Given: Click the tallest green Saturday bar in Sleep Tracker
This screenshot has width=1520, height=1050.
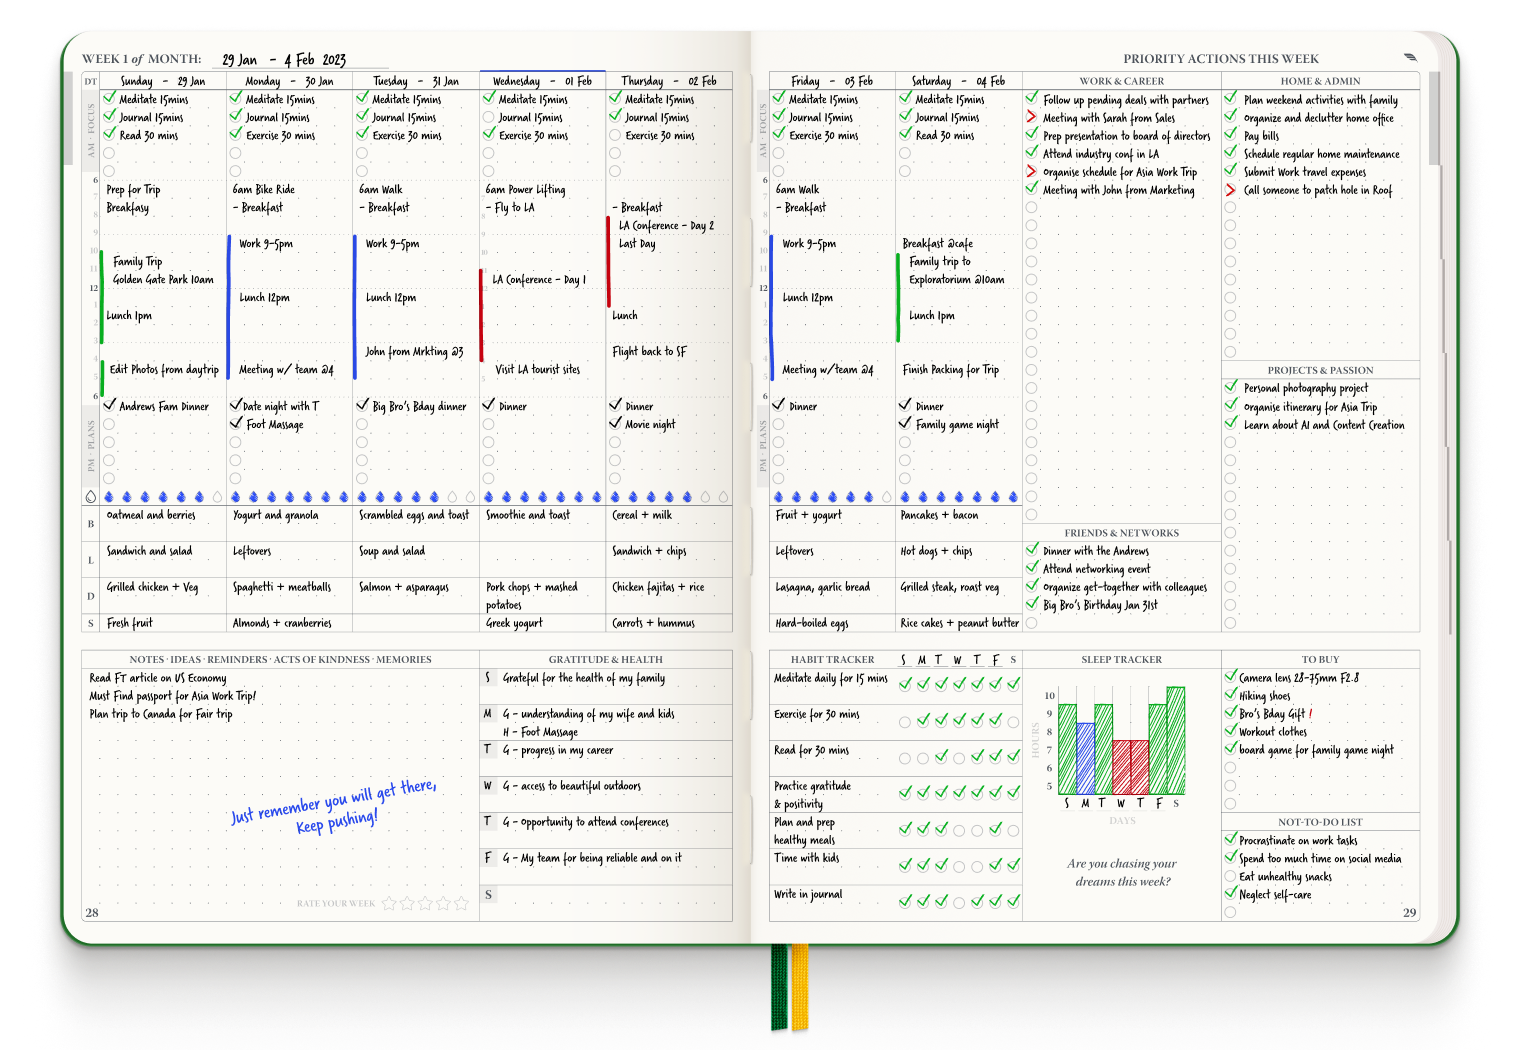Looking at the screenshot, I should coord(1176,741).
